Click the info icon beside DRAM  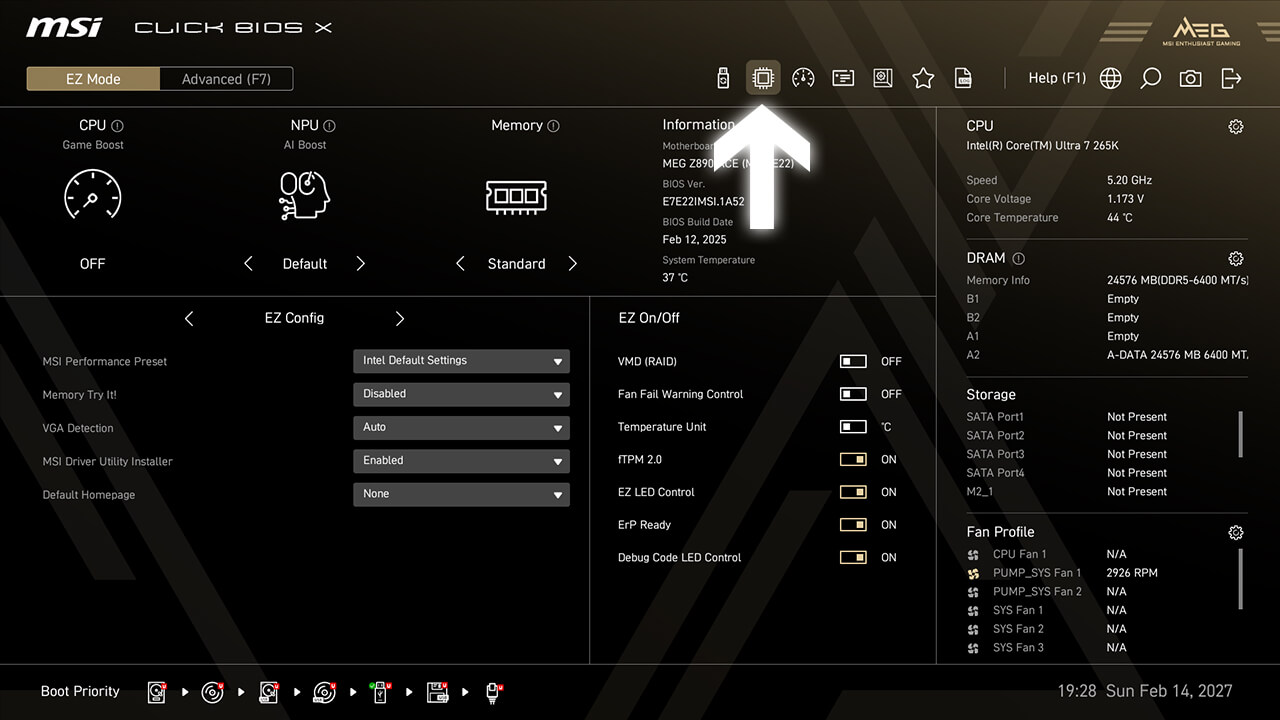click(1018, 258)
